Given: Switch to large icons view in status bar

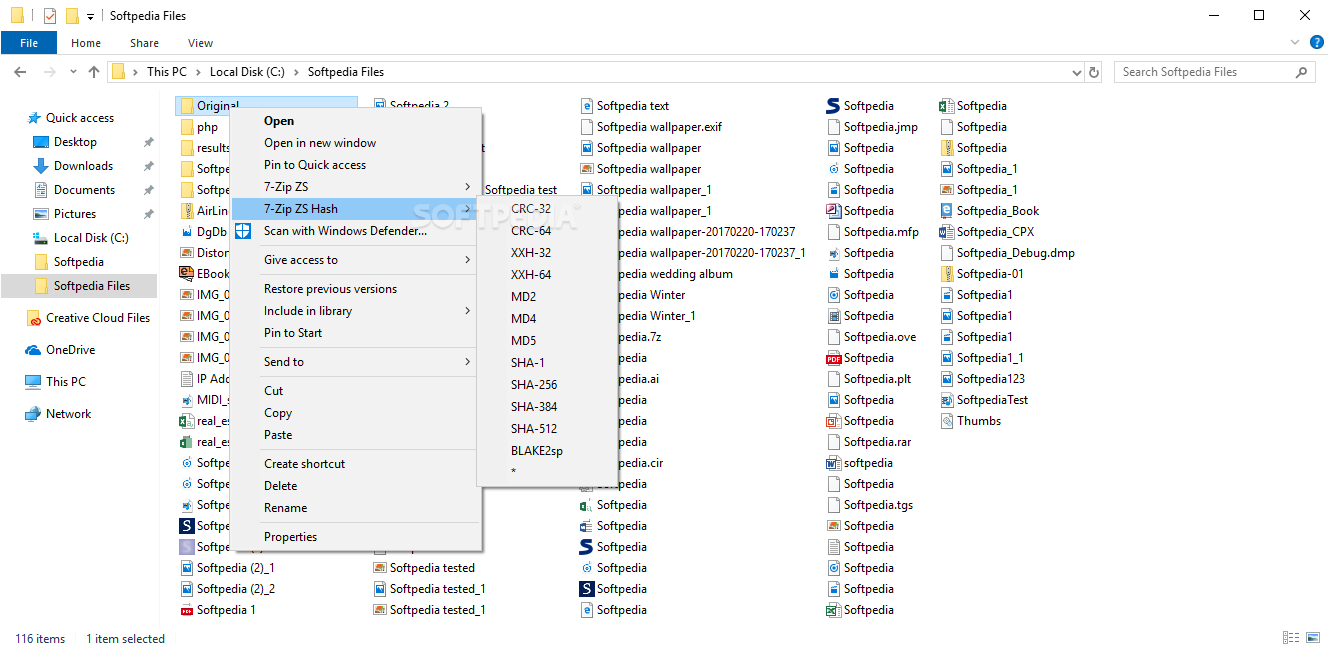Looking at the screenshot, I should pyautogui.click(x=1312, y=638).
